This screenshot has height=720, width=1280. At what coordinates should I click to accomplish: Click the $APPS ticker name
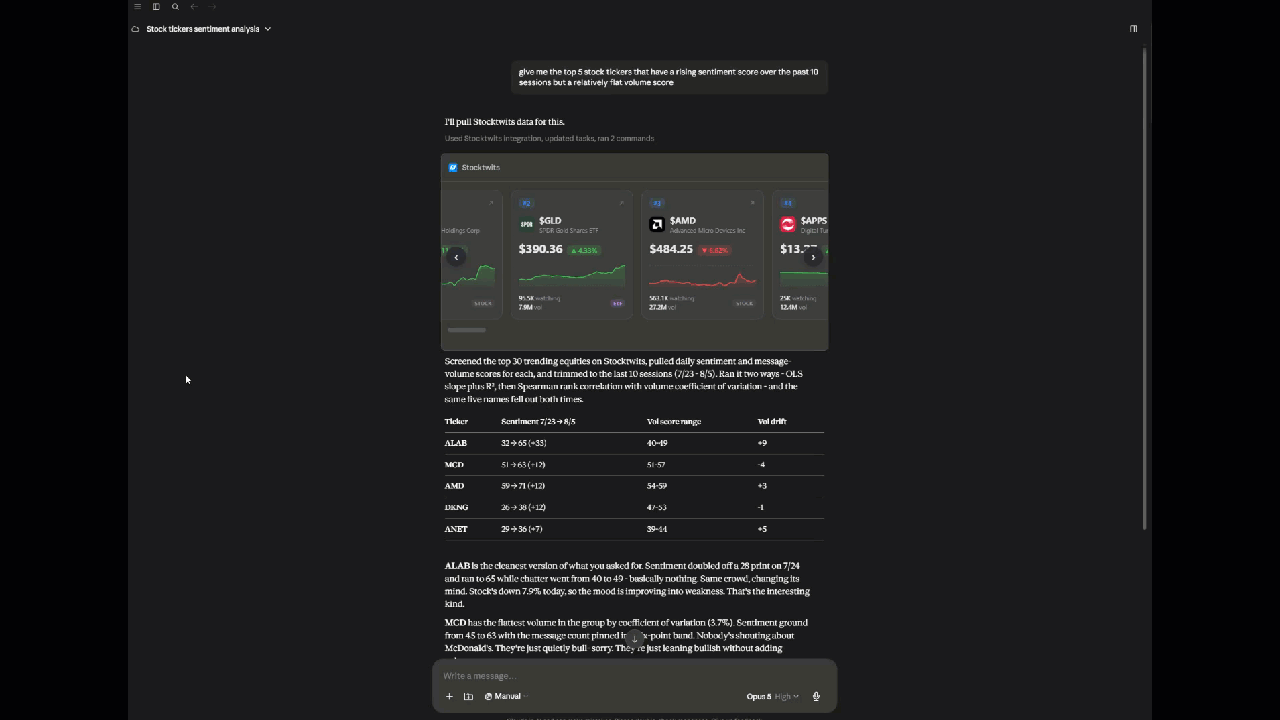(x=813, y=220)
